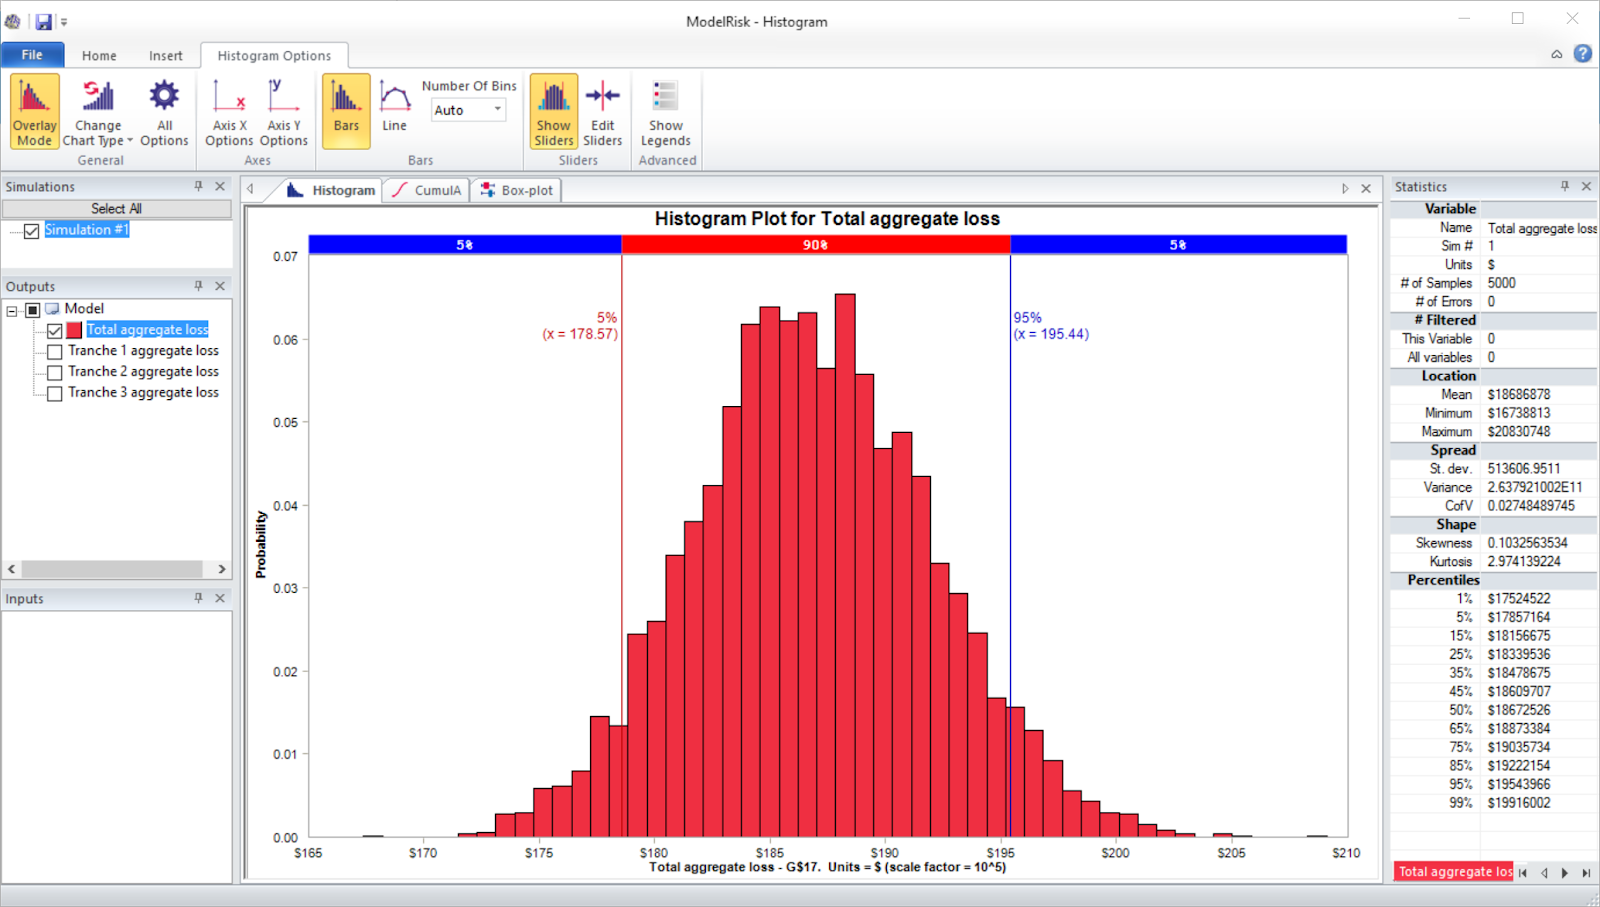This screenshot has height=907, width=1600.
Task: Open the Help button
Action: (1583, 53)
